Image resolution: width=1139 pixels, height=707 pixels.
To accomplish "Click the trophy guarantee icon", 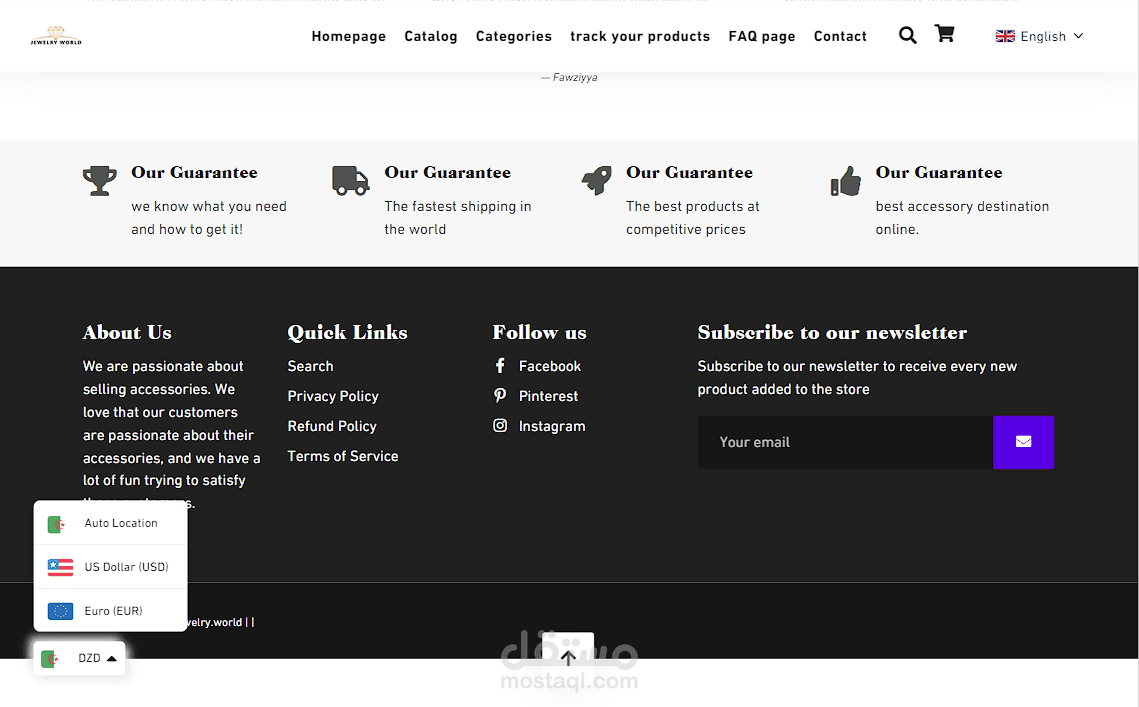I will [x=99, y=181].
